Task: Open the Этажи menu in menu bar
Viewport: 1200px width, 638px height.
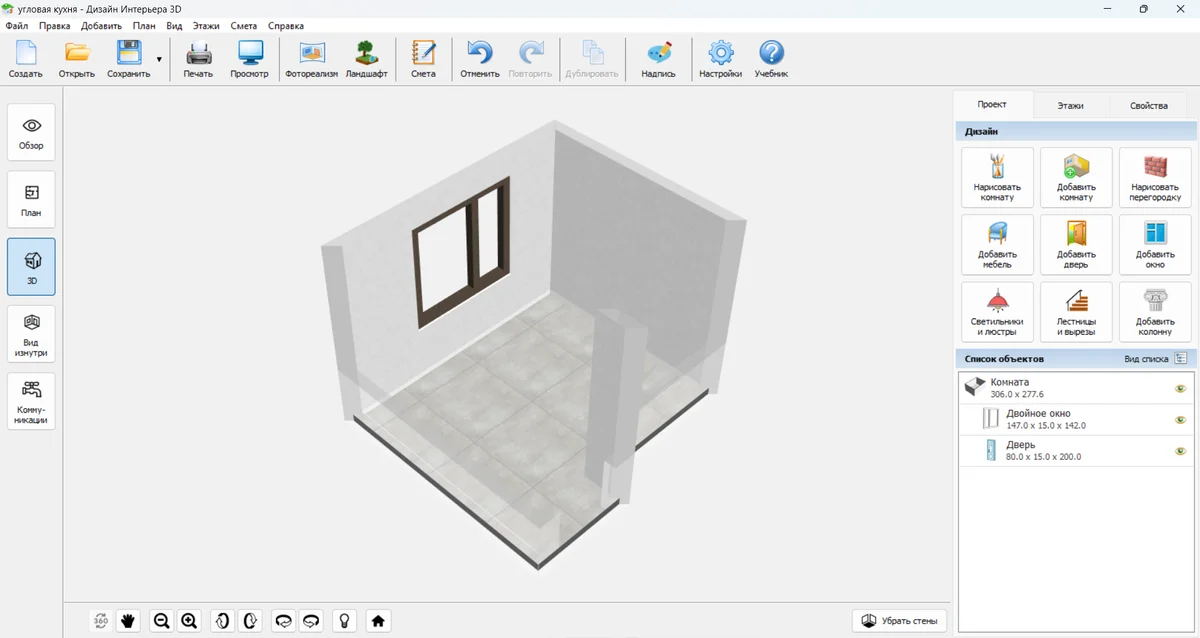Action: coord(207,26)
